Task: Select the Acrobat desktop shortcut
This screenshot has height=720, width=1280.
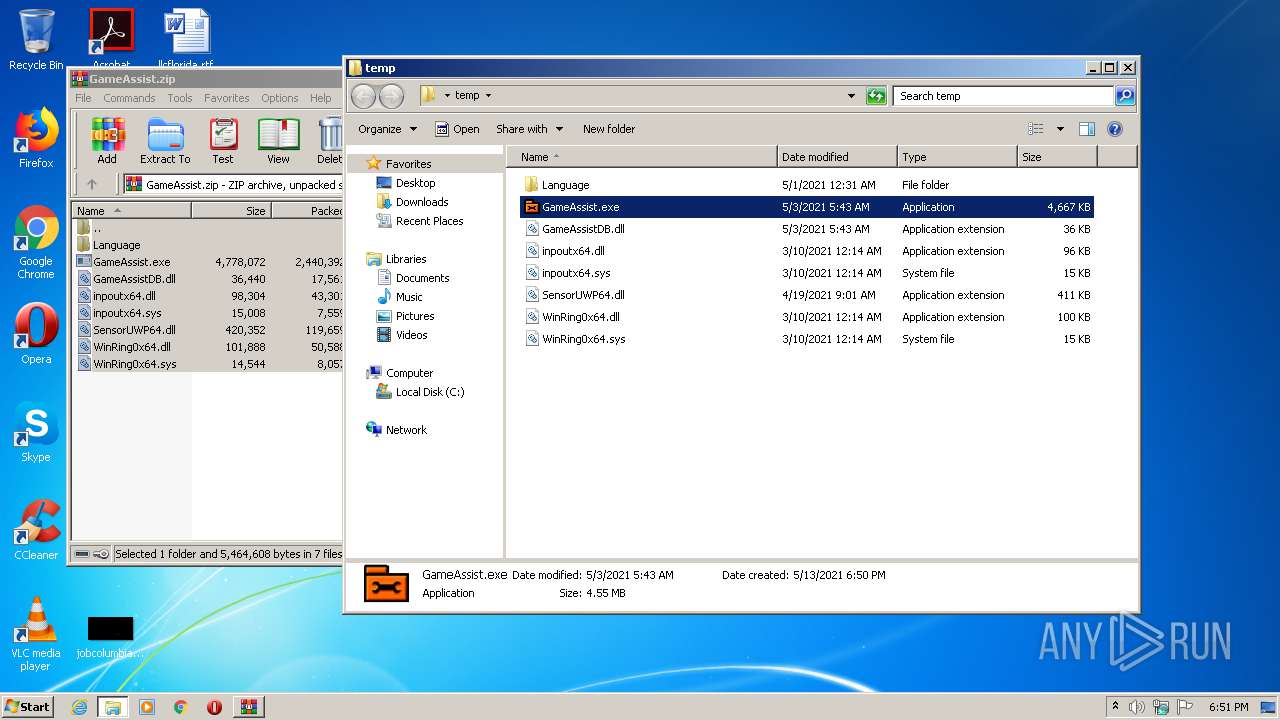Action: pyautogui.click(x=111, y=39)
